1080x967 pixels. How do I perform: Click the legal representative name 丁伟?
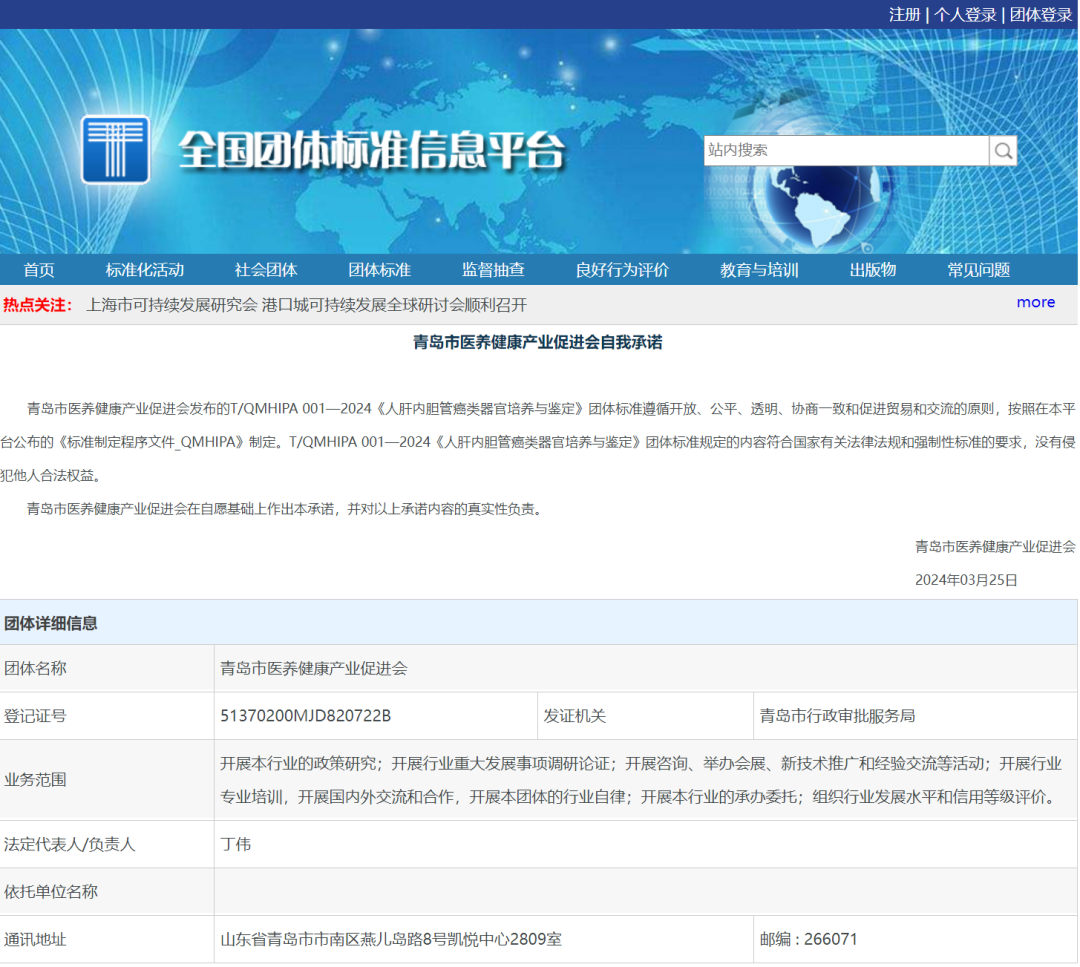[x=236, y=844]
